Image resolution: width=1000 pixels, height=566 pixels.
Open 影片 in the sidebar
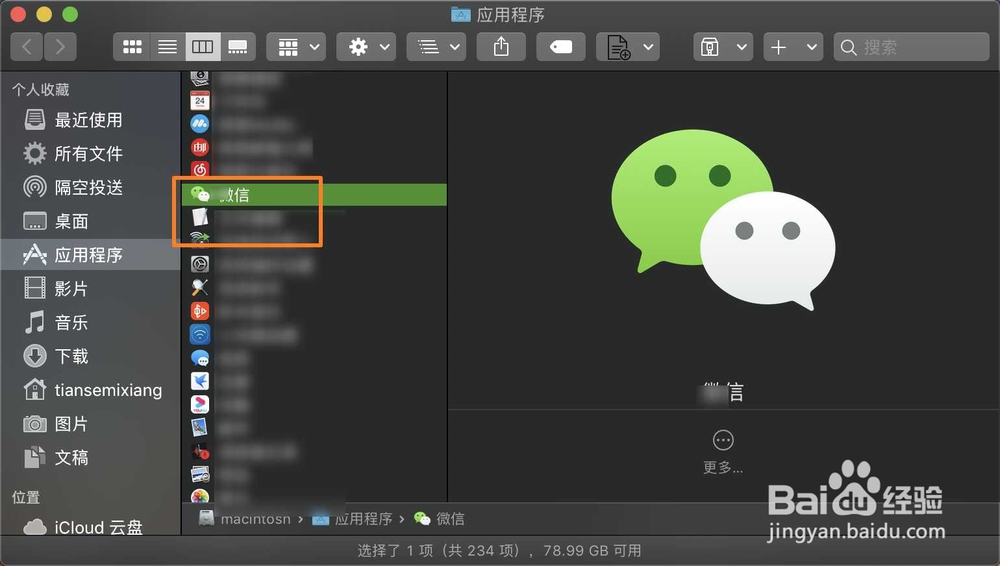89,289
